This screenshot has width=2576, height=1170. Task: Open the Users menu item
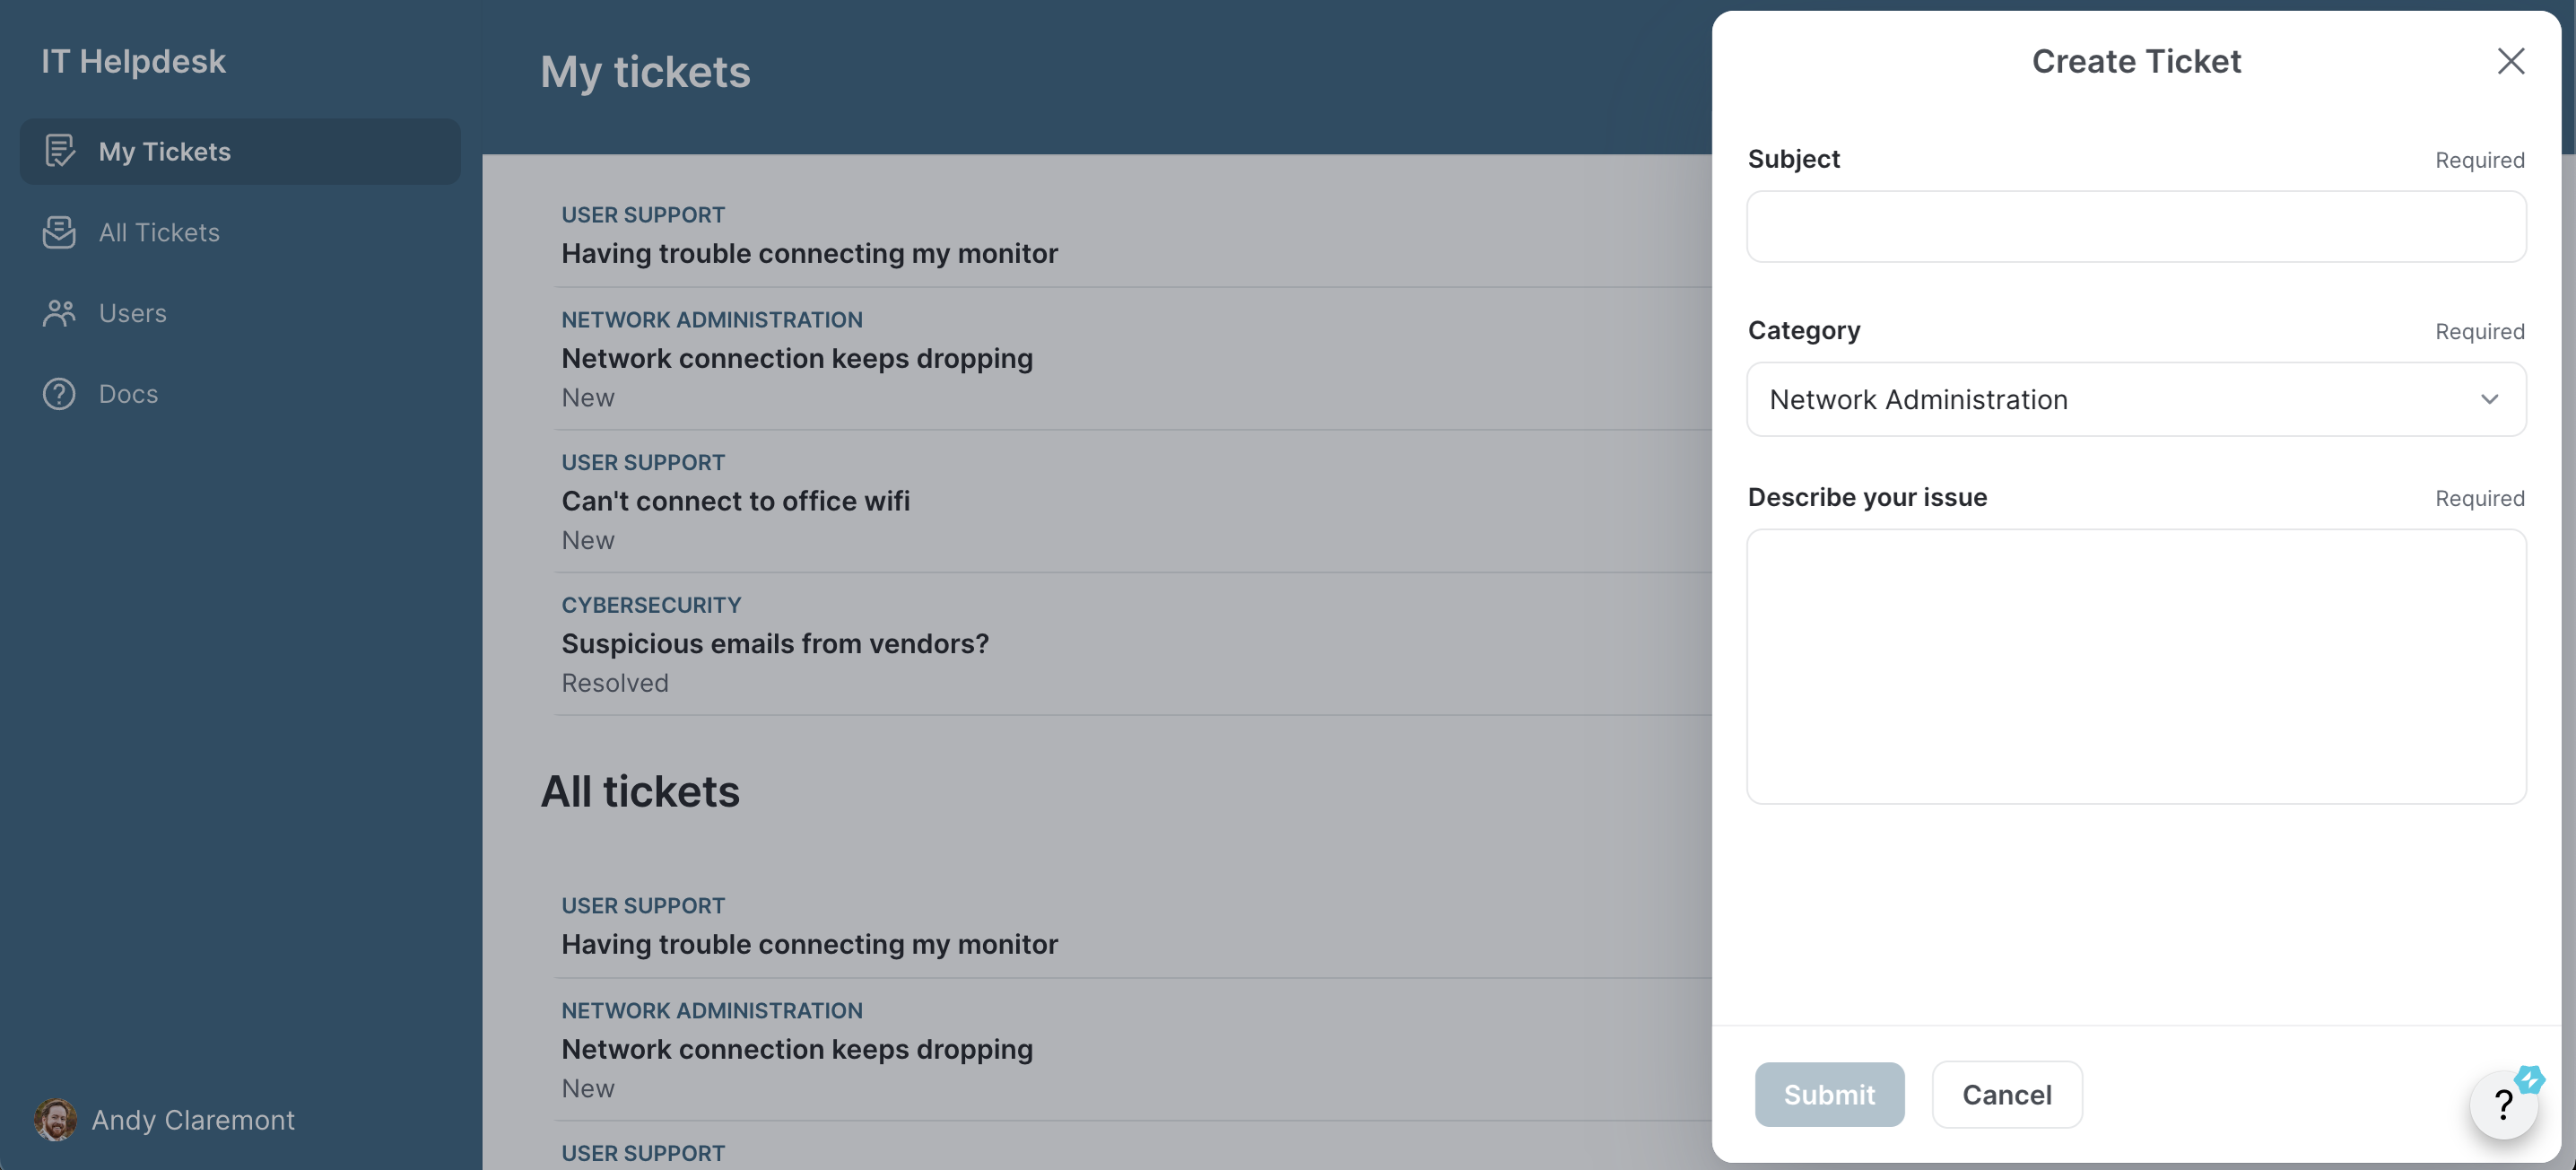pos(133,313)
